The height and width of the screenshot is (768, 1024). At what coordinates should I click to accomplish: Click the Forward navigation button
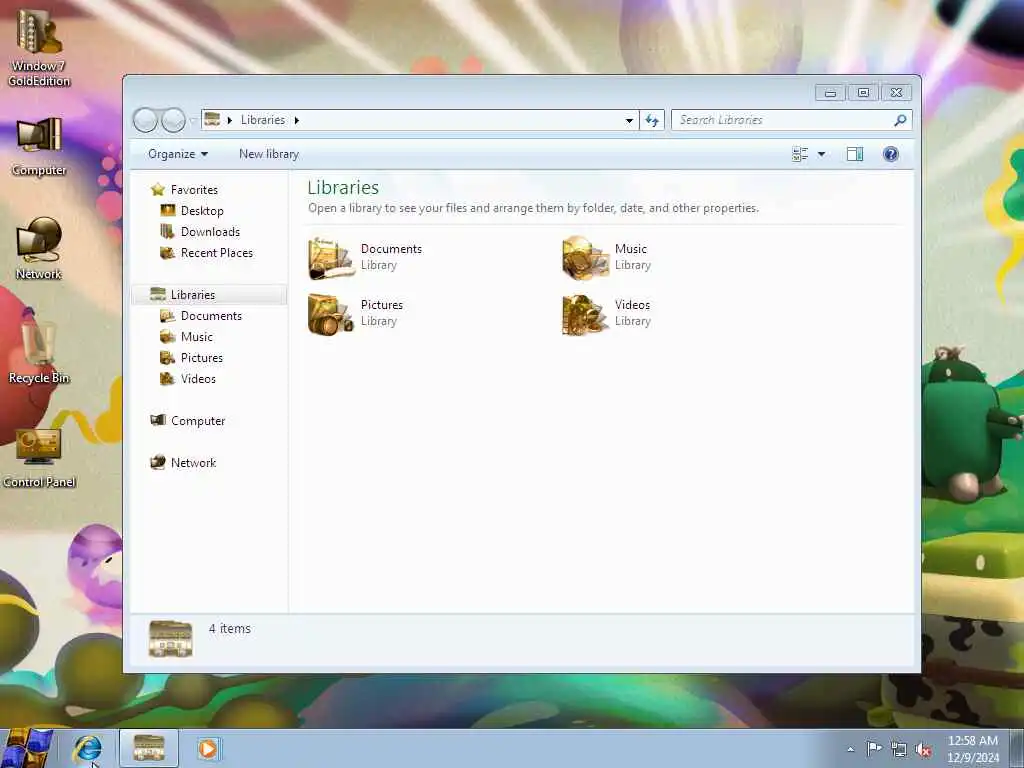[x=173, y=120]
